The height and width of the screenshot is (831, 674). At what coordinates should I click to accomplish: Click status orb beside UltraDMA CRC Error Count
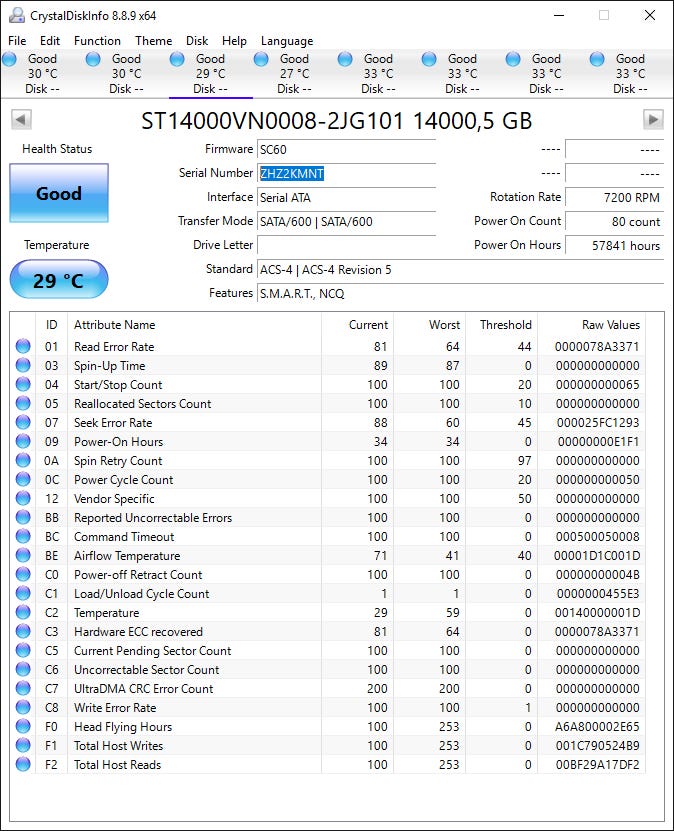(23, 689)
